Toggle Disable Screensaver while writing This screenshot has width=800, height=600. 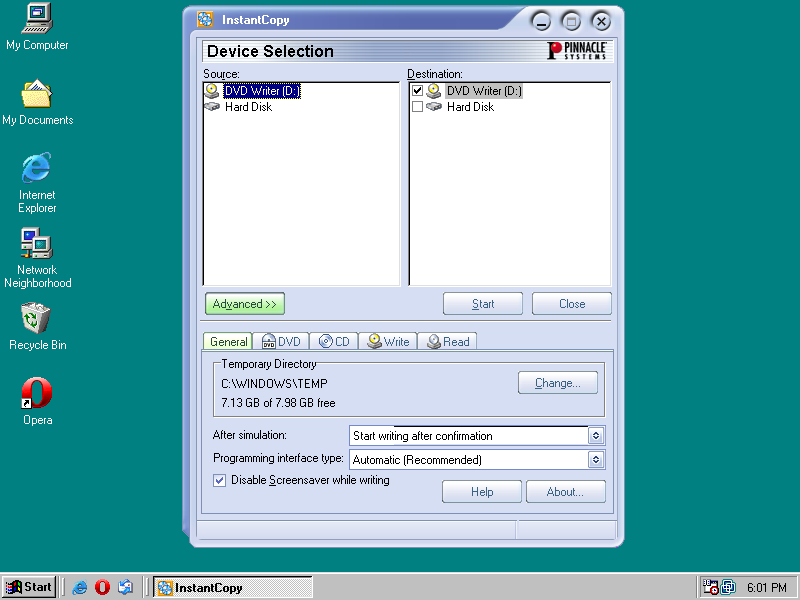pos(220,480)
